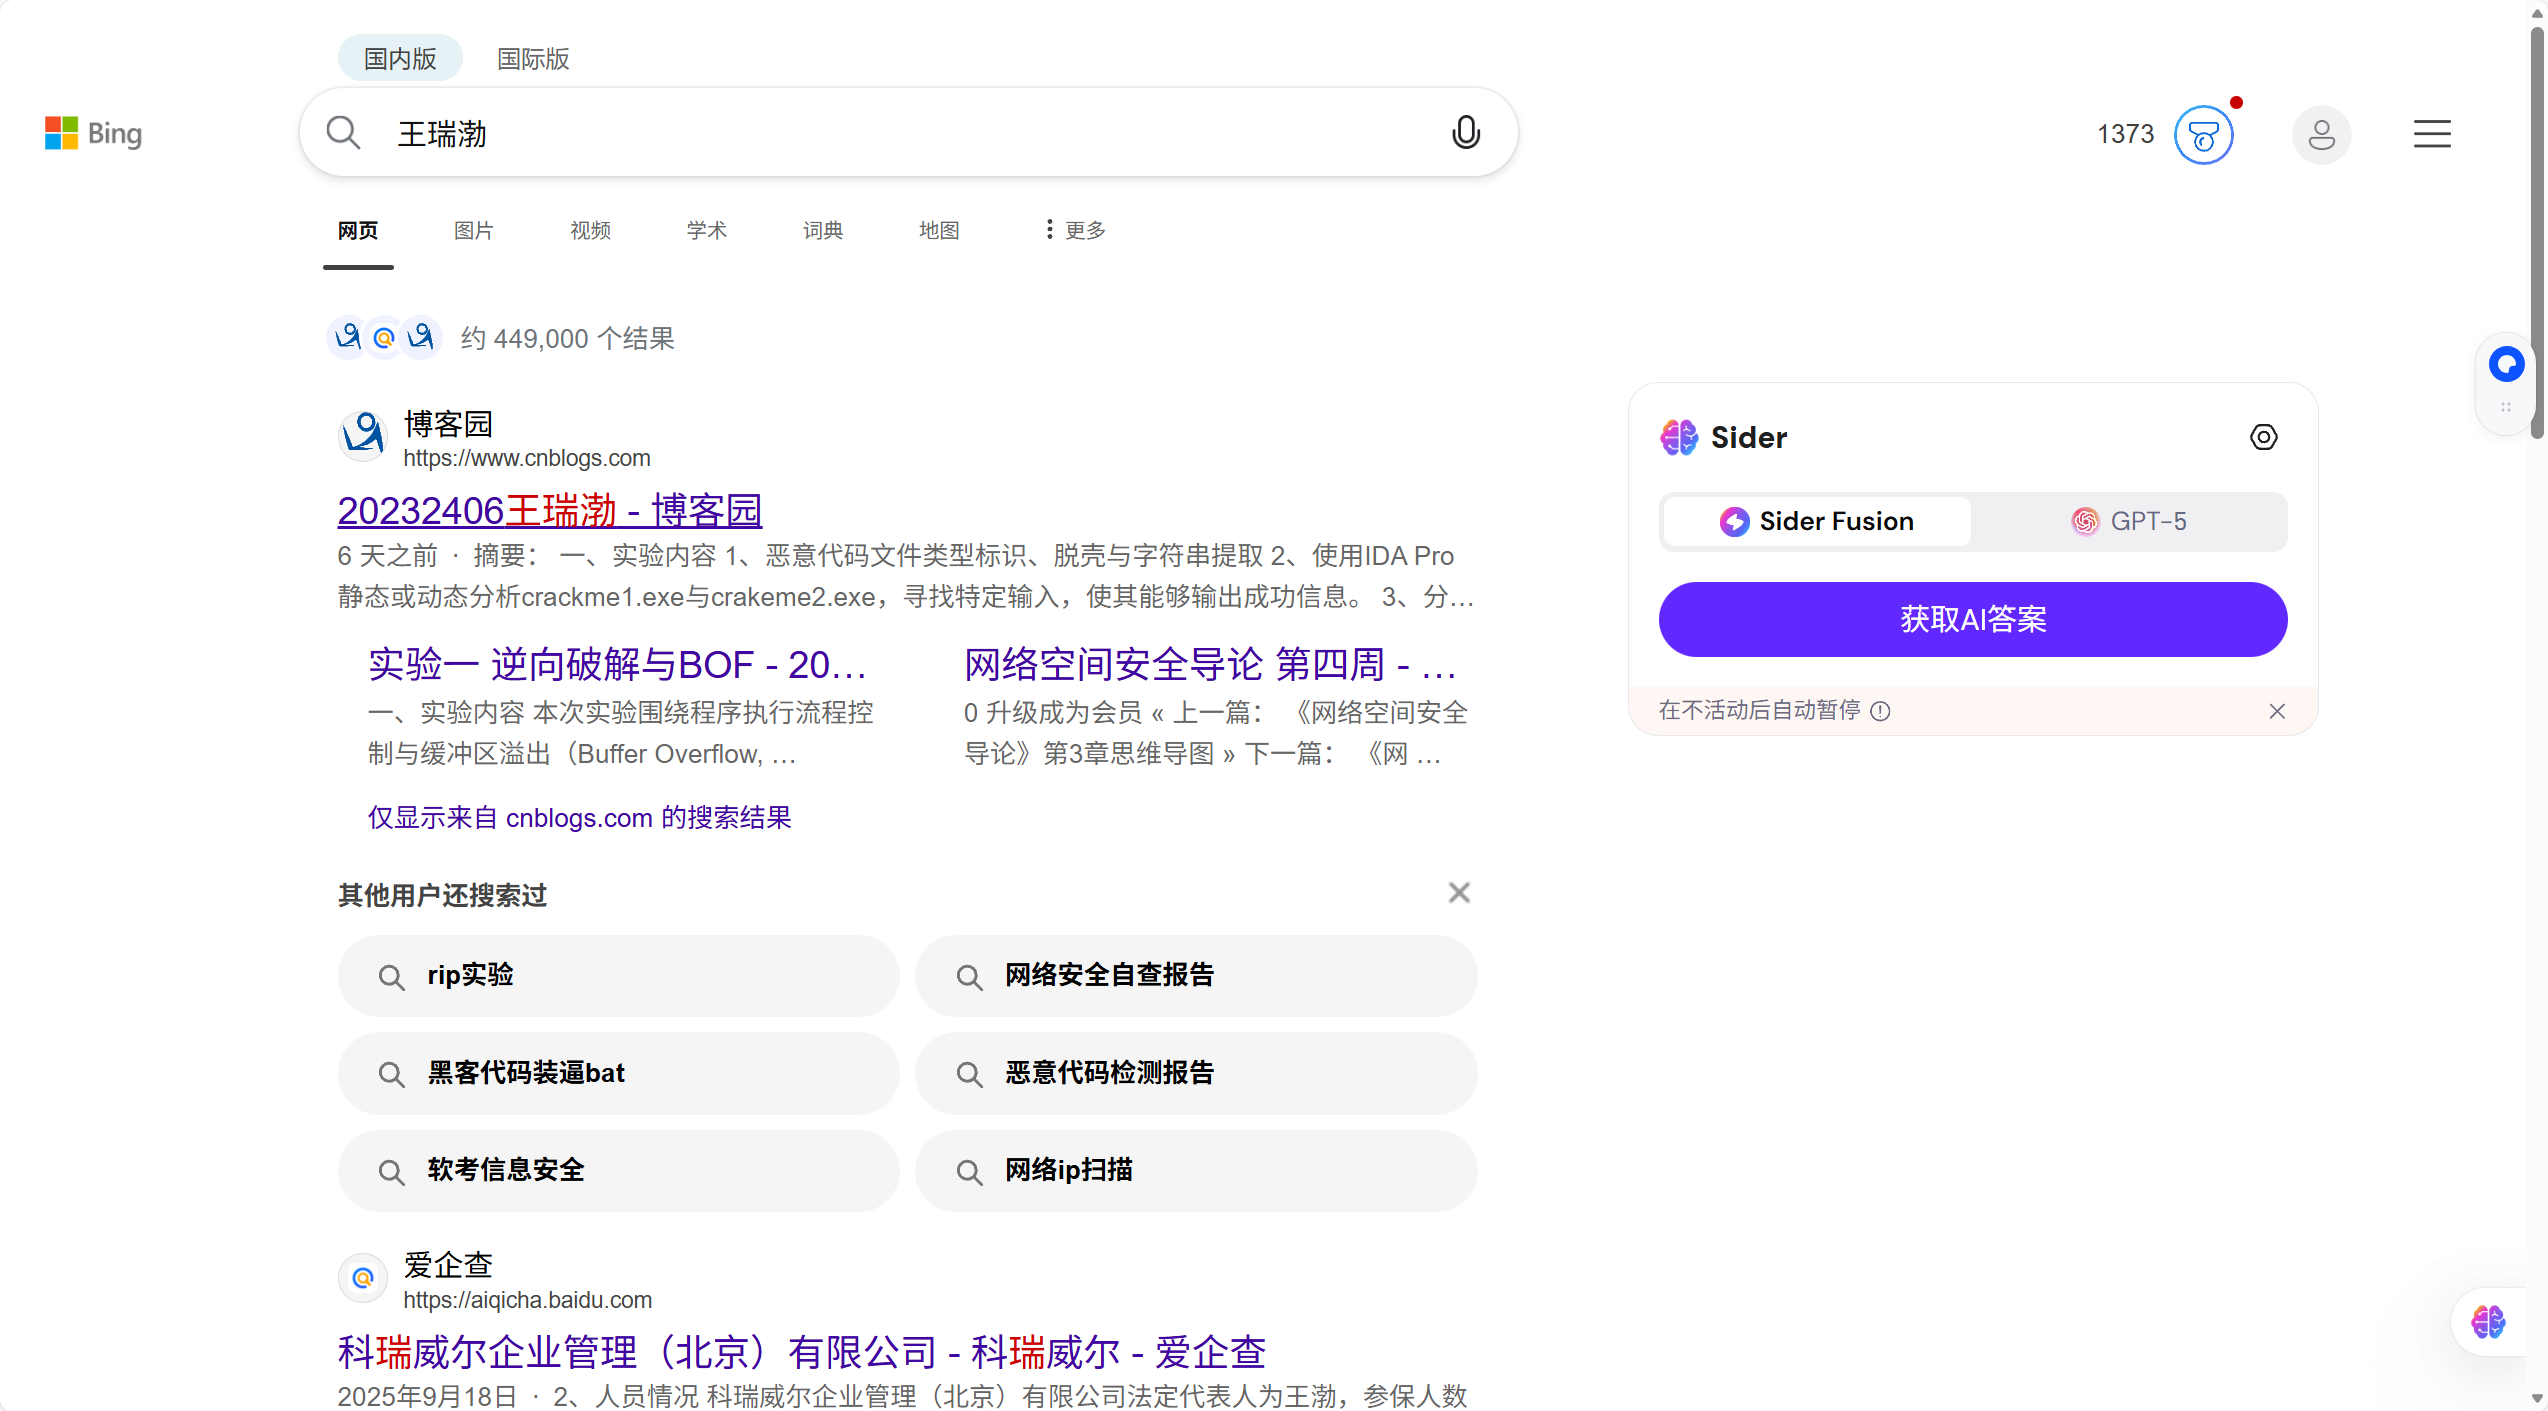Open the 图片 search tab

[473, 230]
